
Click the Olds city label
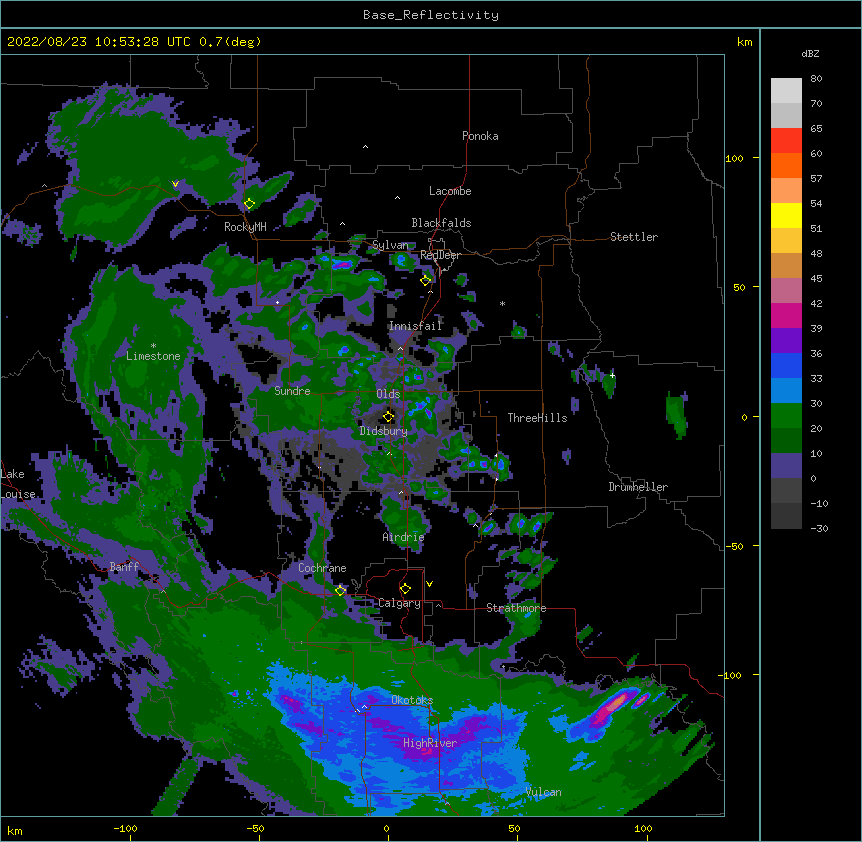388,394
